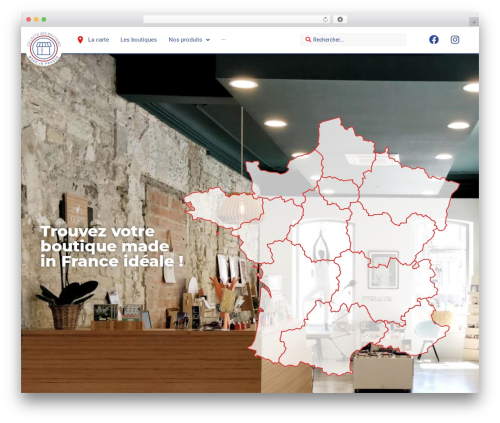Expand the Nos produits dropdown arrow

click(208, 40)
